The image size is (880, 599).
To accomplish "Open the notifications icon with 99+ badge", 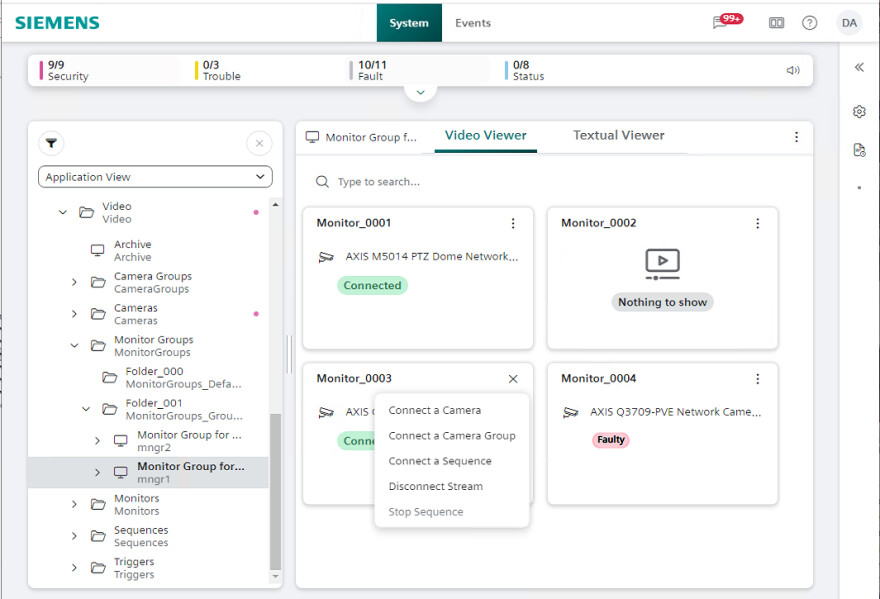I will coord(725,22).
